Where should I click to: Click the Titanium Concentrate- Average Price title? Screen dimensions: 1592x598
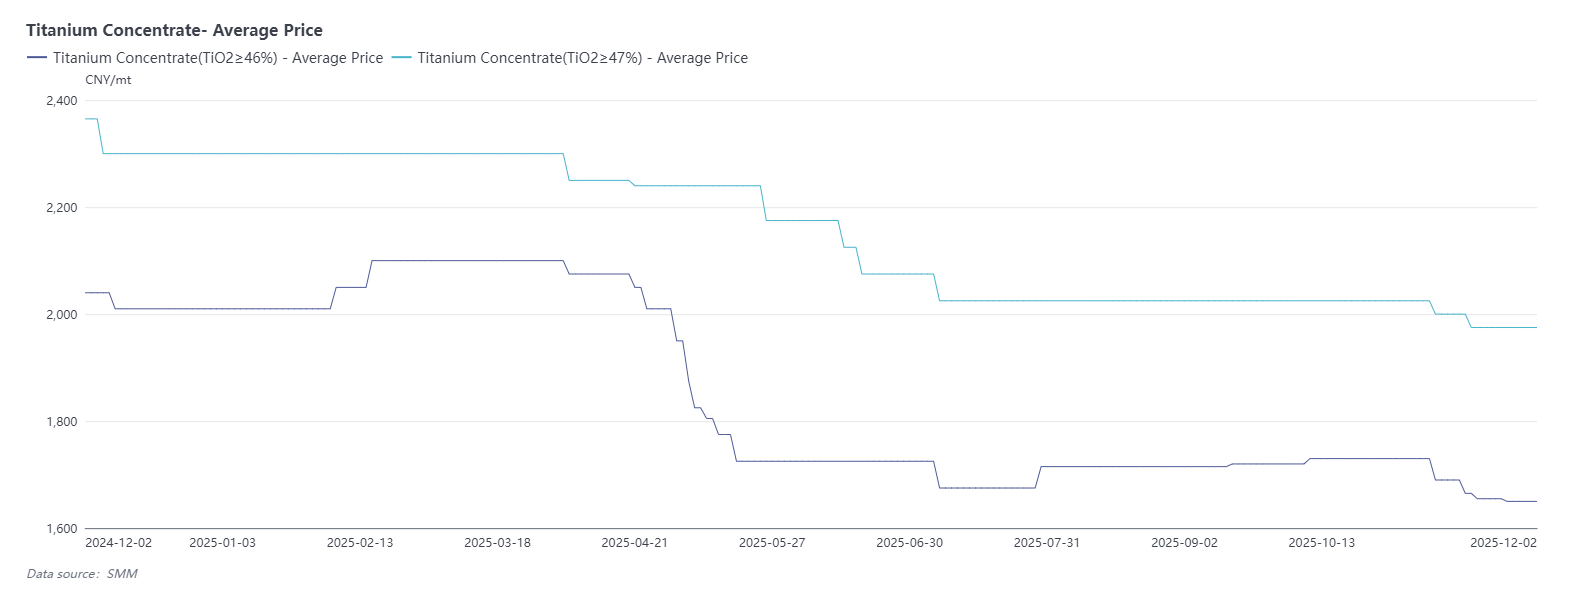coord(174,30)
